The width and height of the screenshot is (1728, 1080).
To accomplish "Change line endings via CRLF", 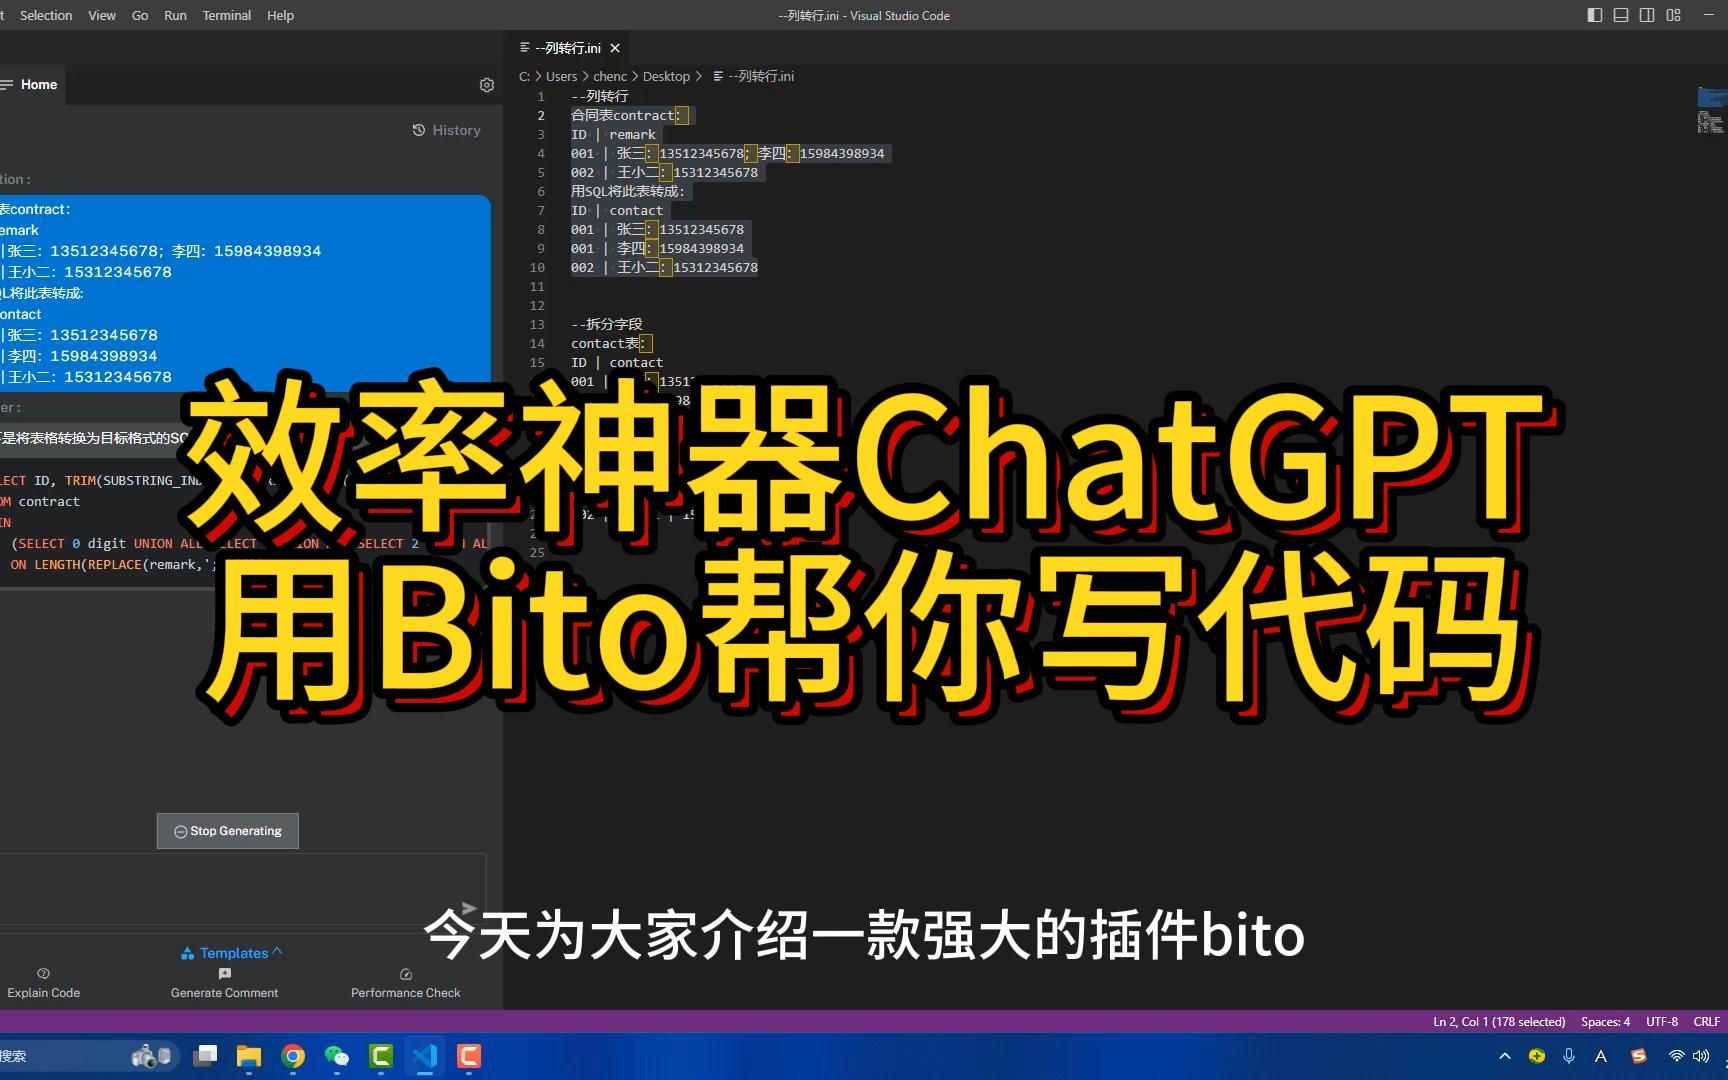I will [x=1706, y=1021].
